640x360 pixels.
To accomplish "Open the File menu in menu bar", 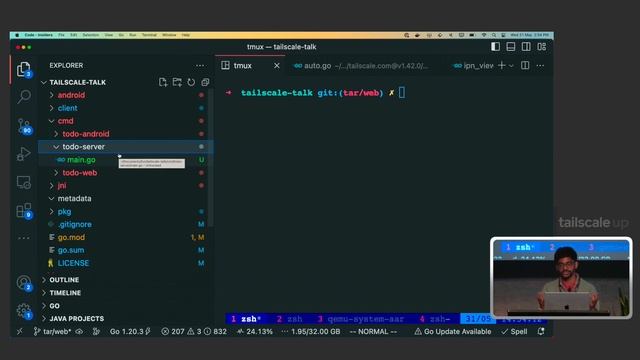I will tap(61, 35).
